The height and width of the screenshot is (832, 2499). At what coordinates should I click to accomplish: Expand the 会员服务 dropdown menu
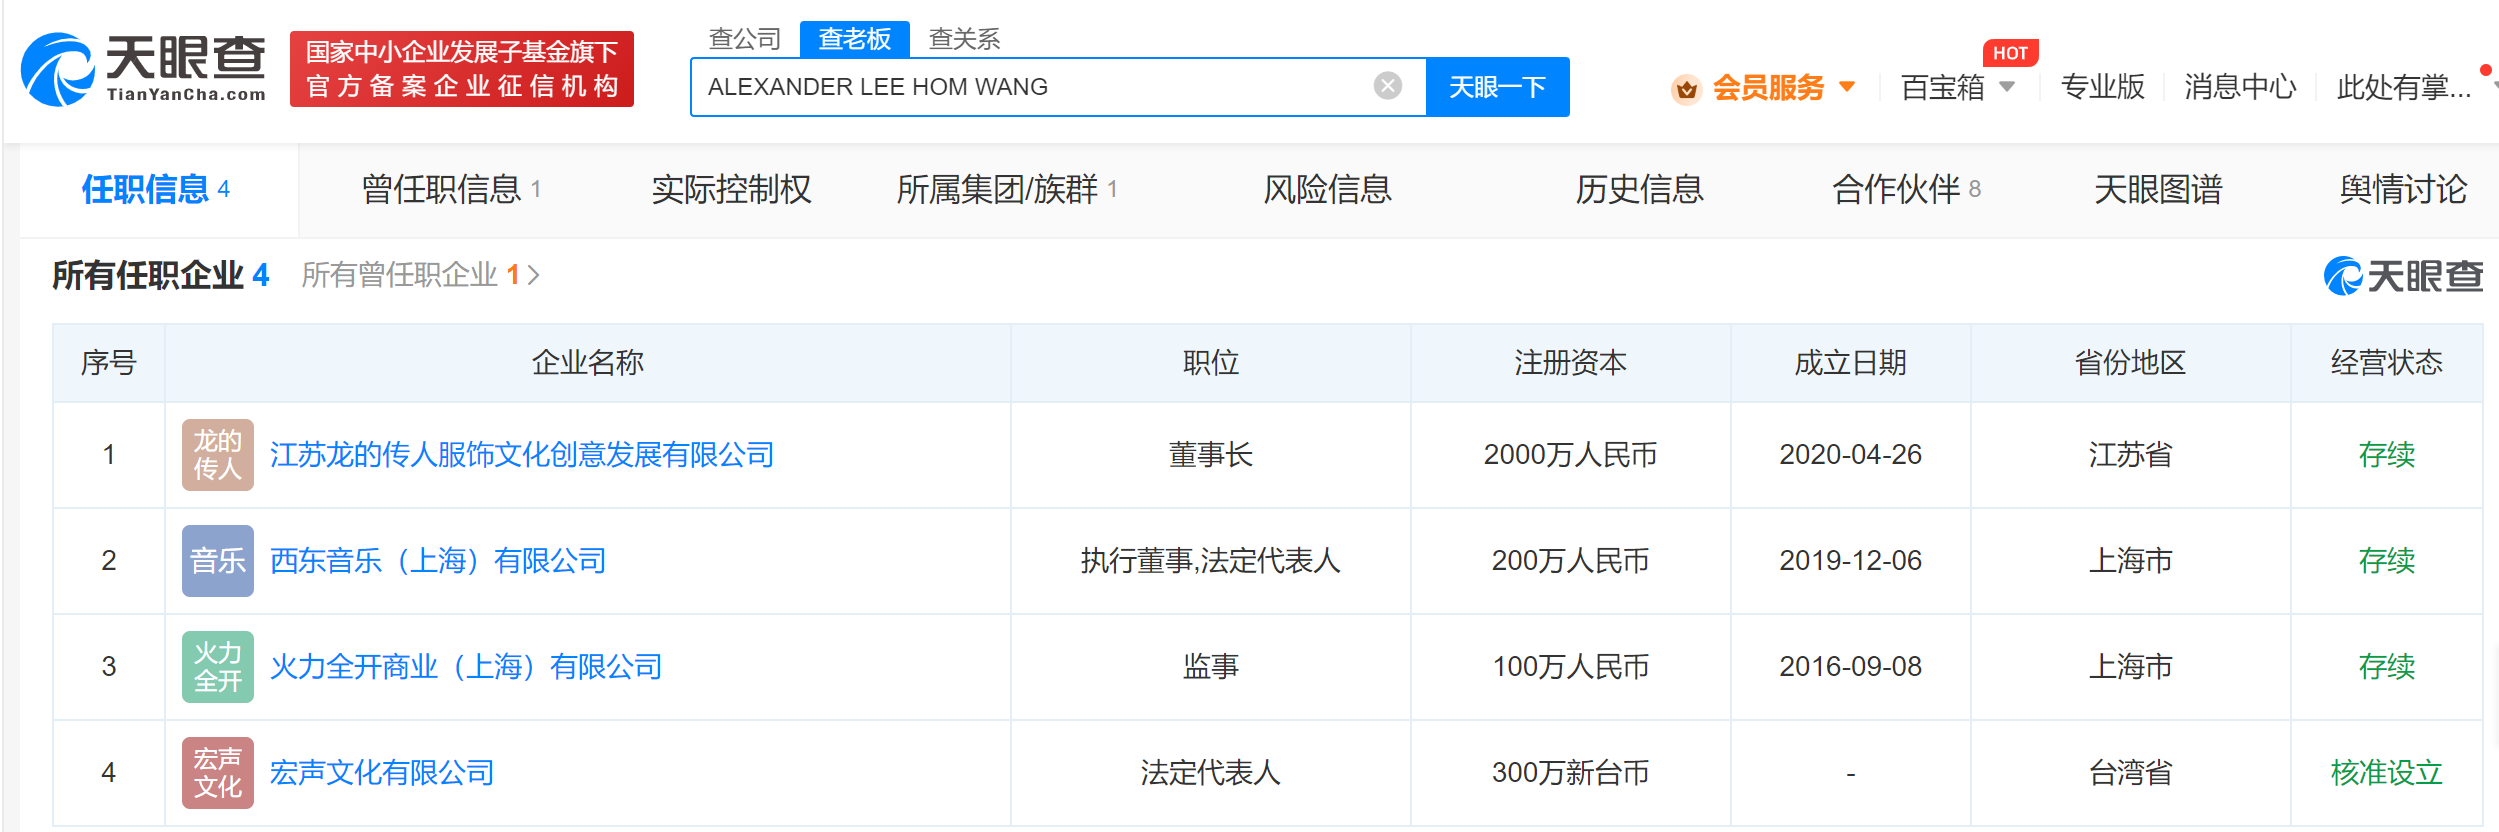click(x=1847, y=87)
